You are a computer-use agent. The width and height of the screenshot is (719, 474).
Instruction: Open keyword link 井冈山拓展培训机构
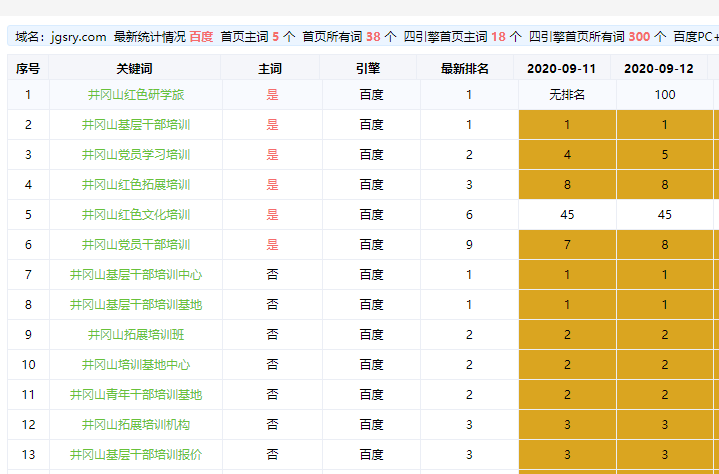point(136,425)
